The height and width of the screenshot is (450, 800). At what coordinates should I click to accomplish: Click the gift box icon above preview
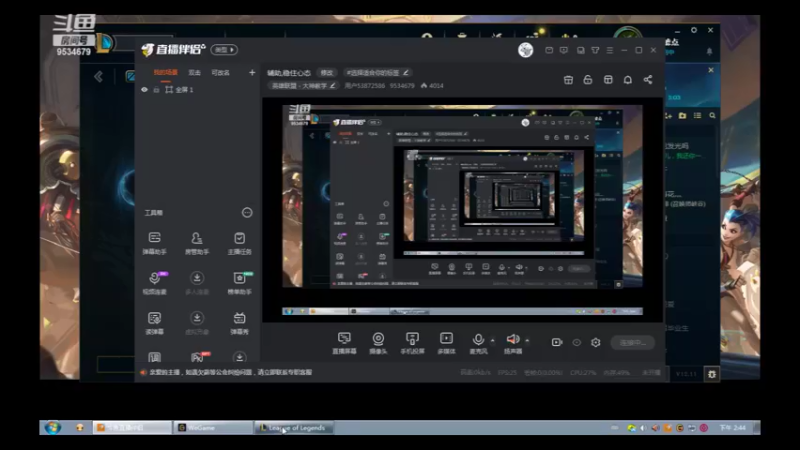point(568,80)
